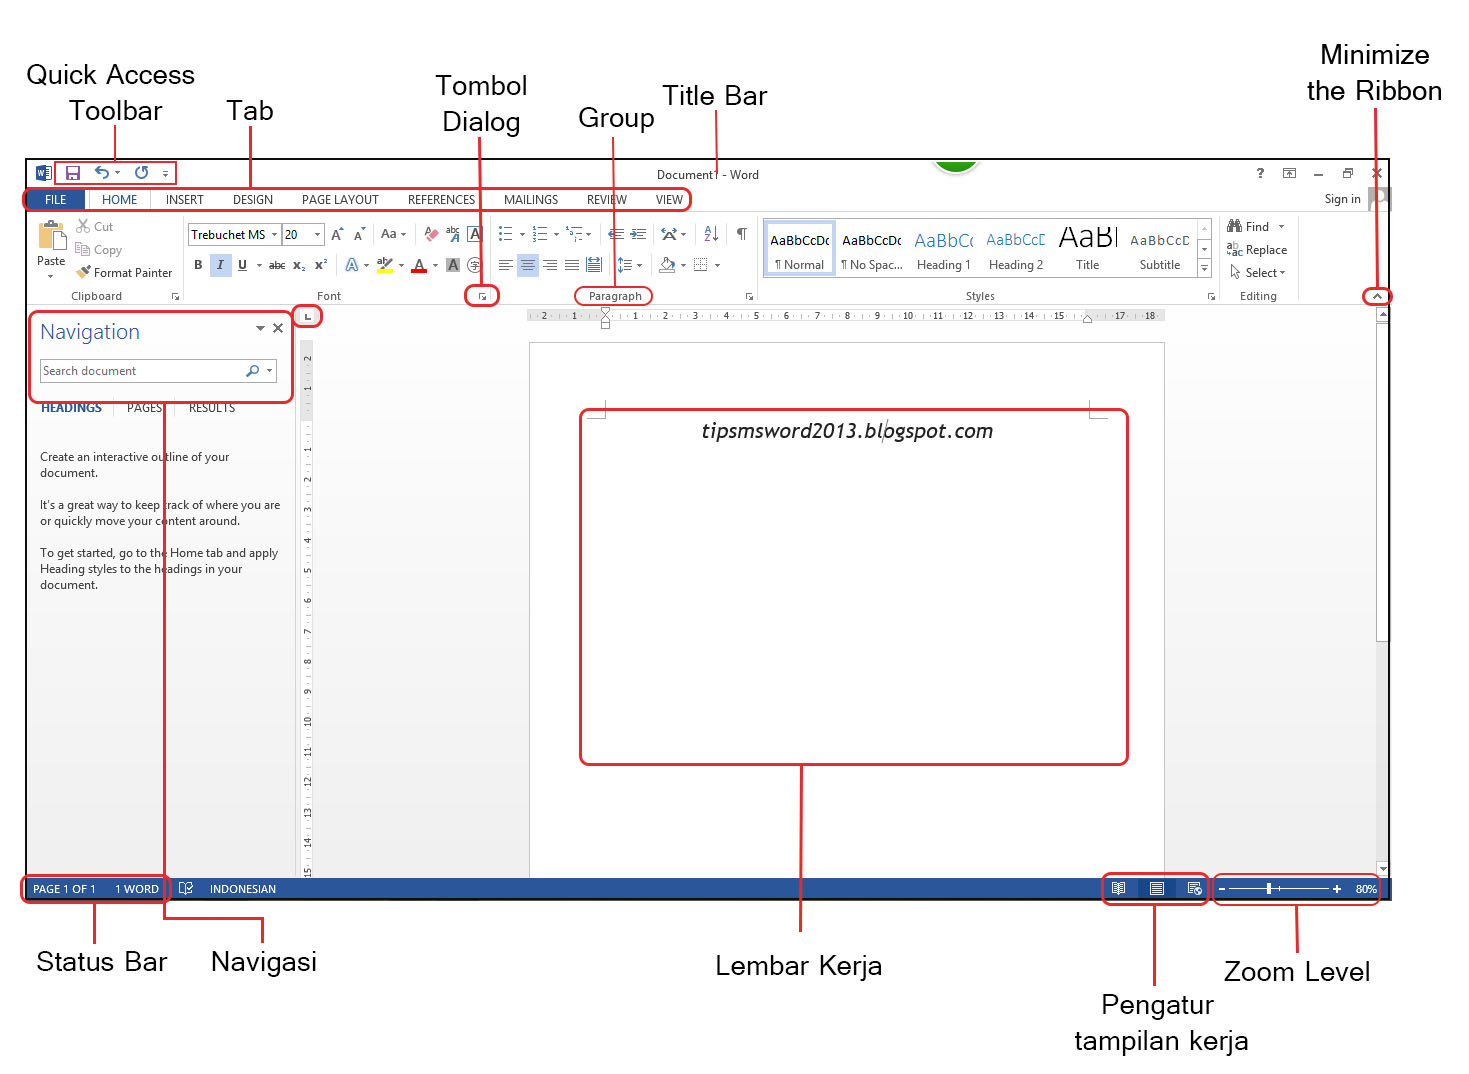
Task: Toggle Italic formatting button
Action: coord(220,265)
